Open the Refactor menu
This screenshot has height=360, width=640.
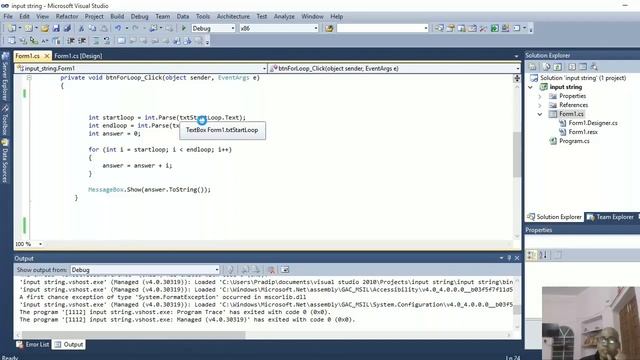coord(67,16)
